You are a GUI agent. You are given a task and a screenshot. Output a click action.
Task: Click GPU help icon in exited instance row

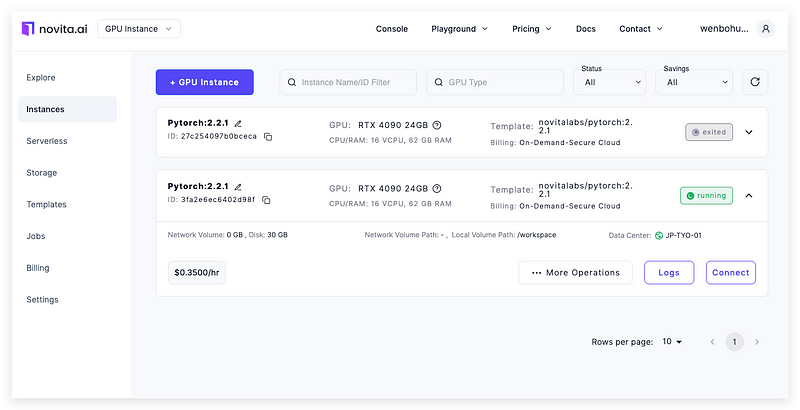tap(437, 125)
